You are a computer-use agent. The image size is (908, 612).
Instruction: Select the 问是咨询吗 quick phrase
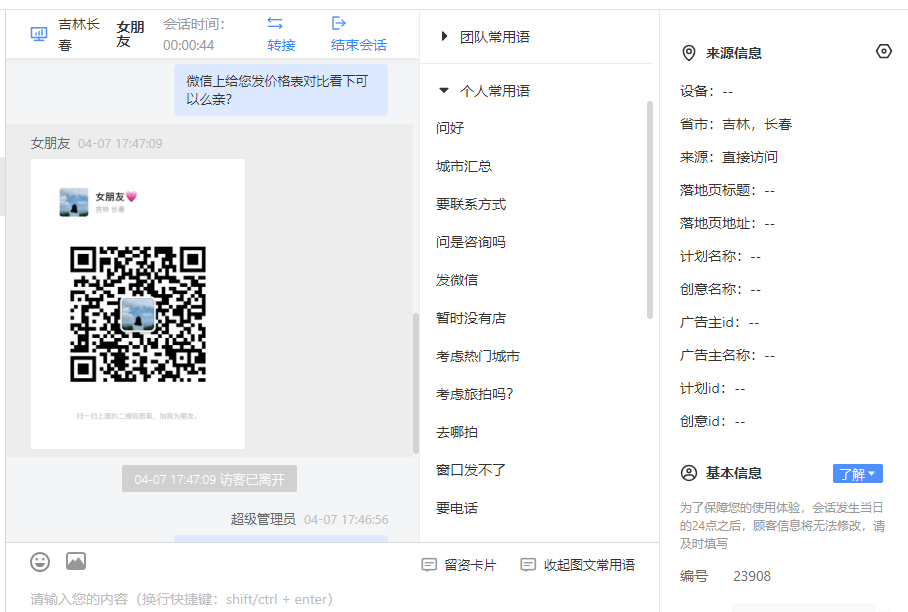(471, 242)
